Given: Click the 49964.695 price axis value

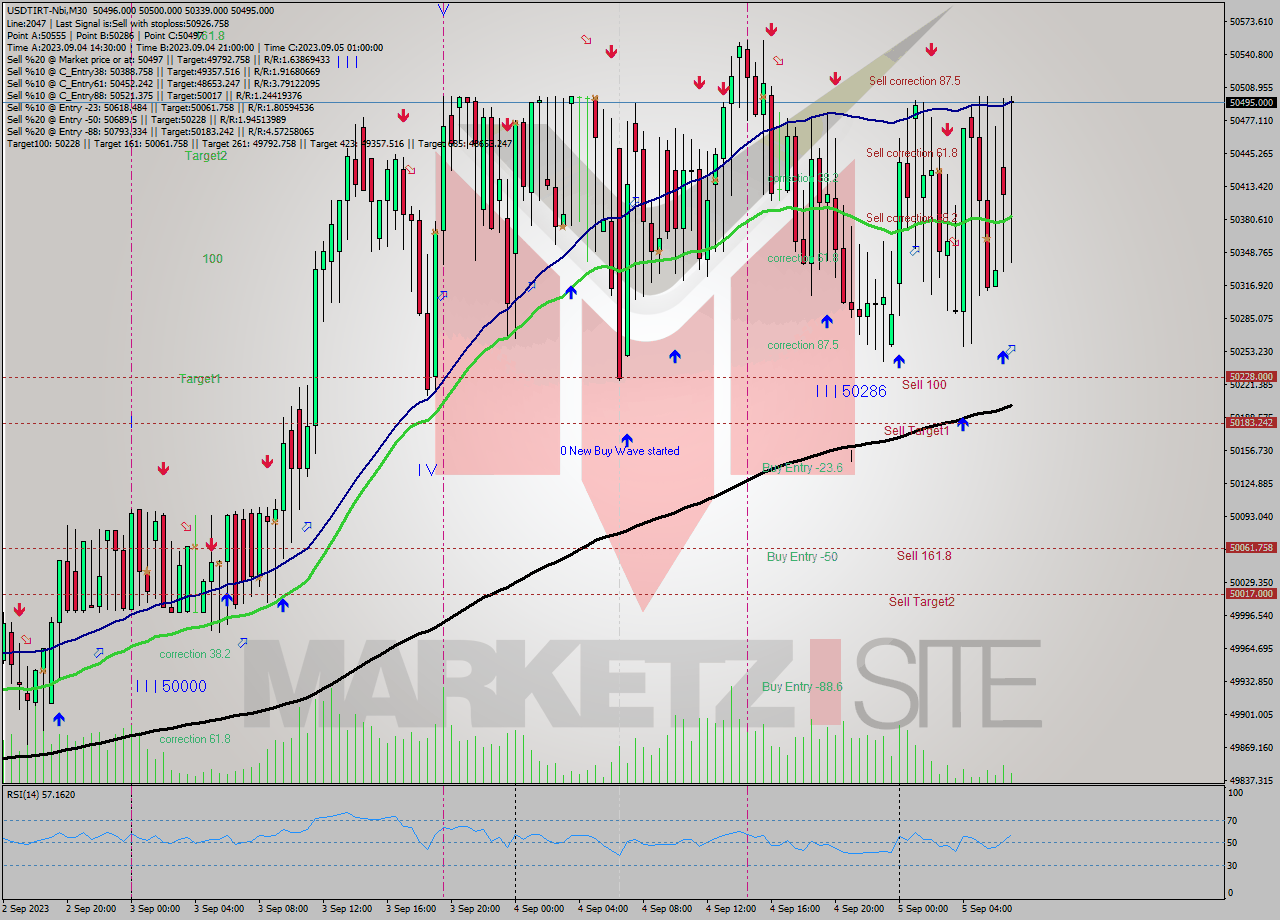Looking at the screenshot, I should 1251,648.
